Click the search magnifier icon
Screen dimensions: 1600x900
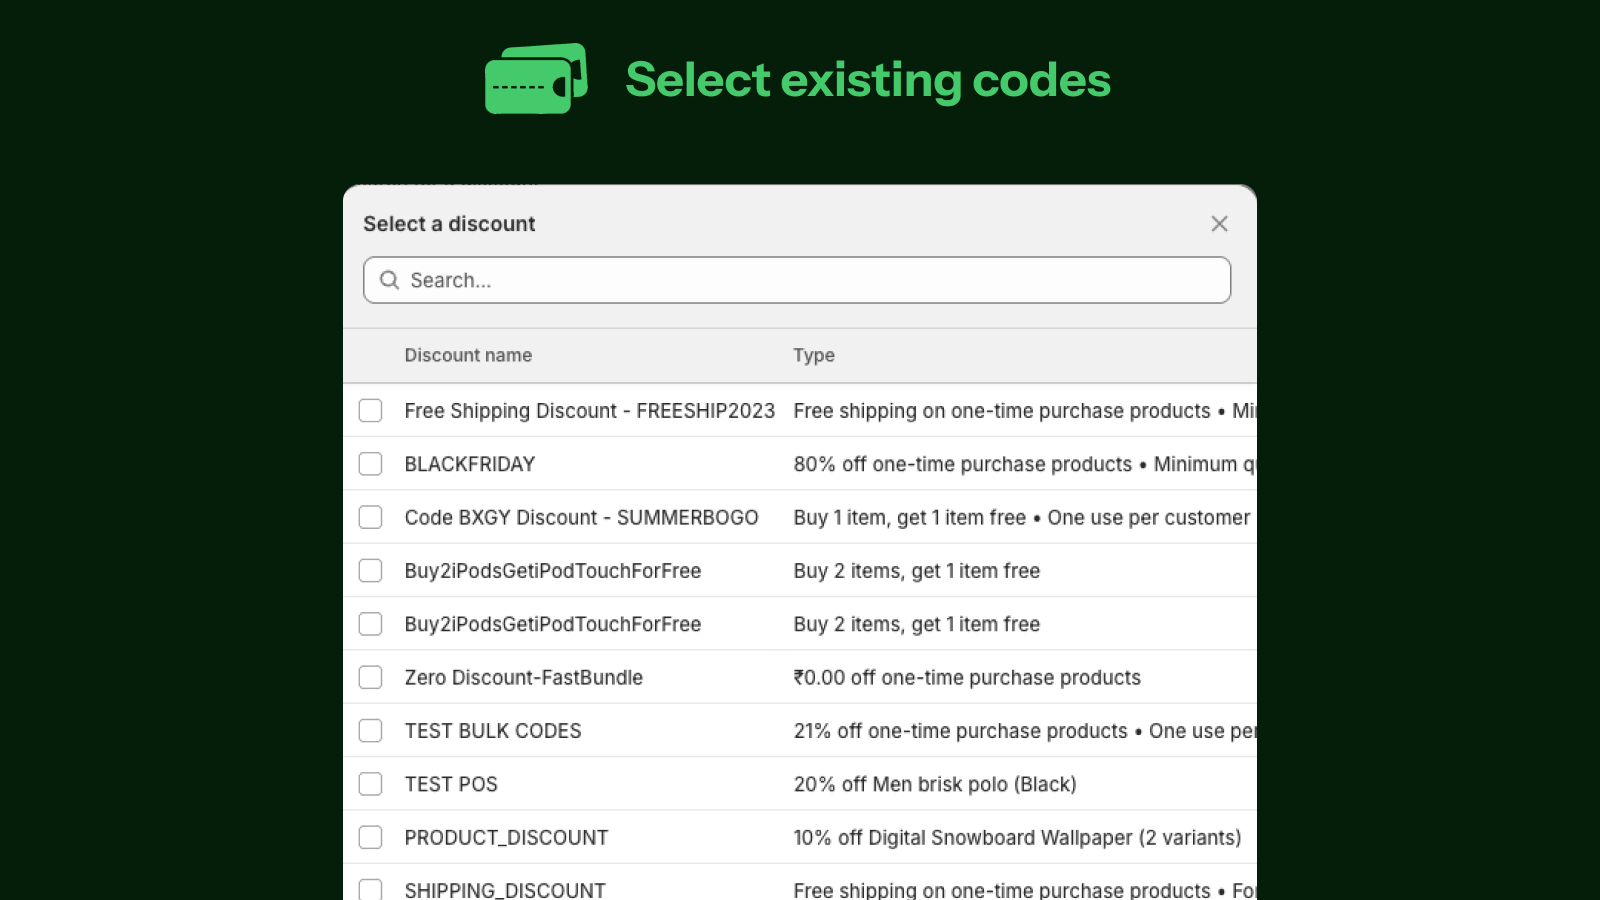point(389,280)
